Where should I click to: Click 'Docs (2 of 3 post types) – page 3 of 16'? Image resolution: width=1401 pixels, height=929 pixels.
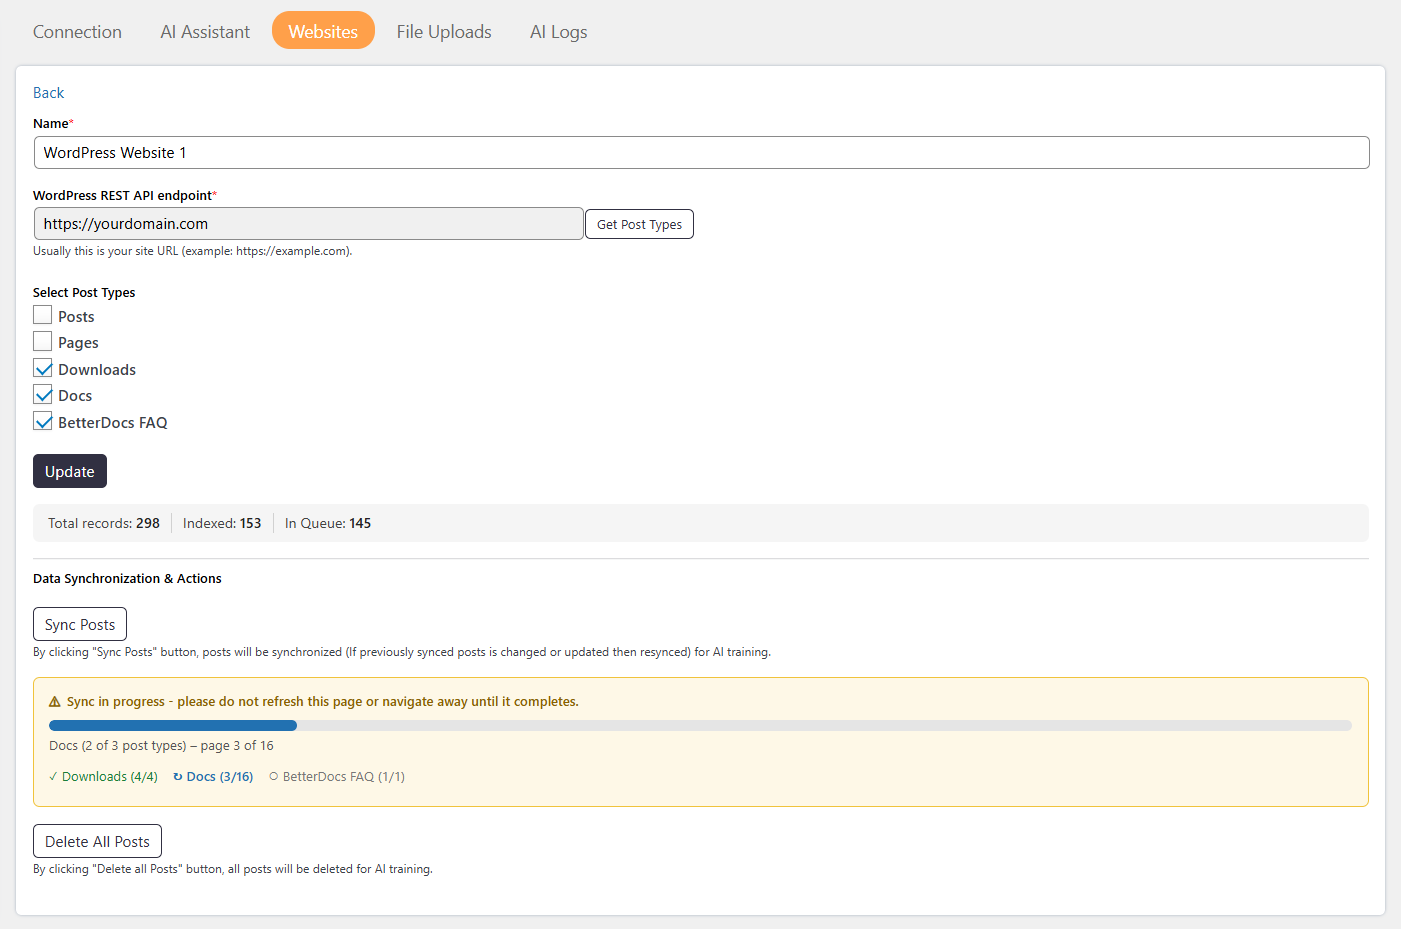(161, 746)
